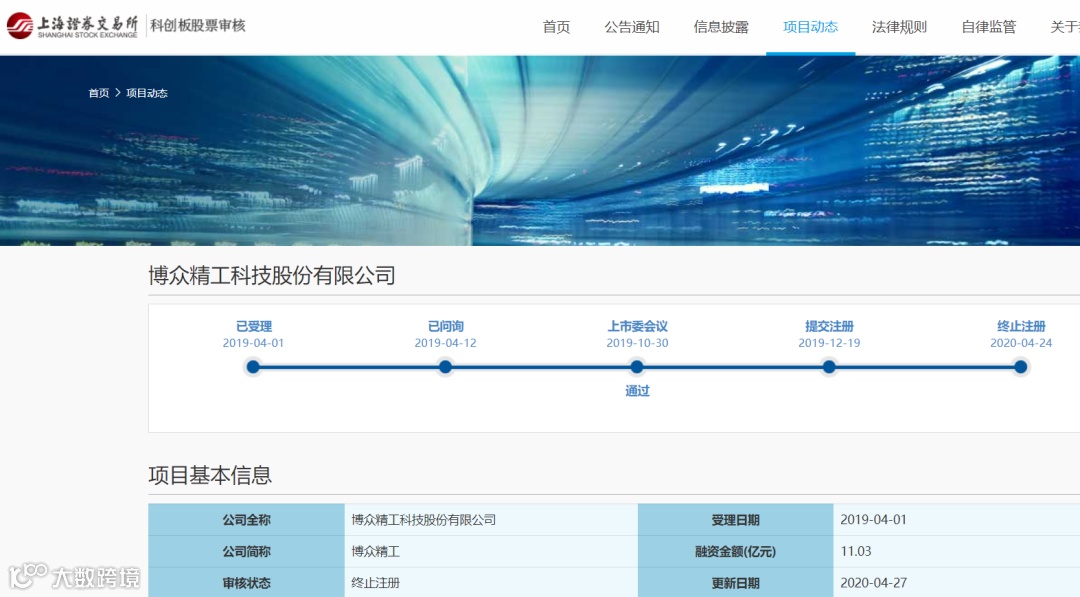
Task: Click the 已受理 timeline node dot
Action: pos(253,367)
